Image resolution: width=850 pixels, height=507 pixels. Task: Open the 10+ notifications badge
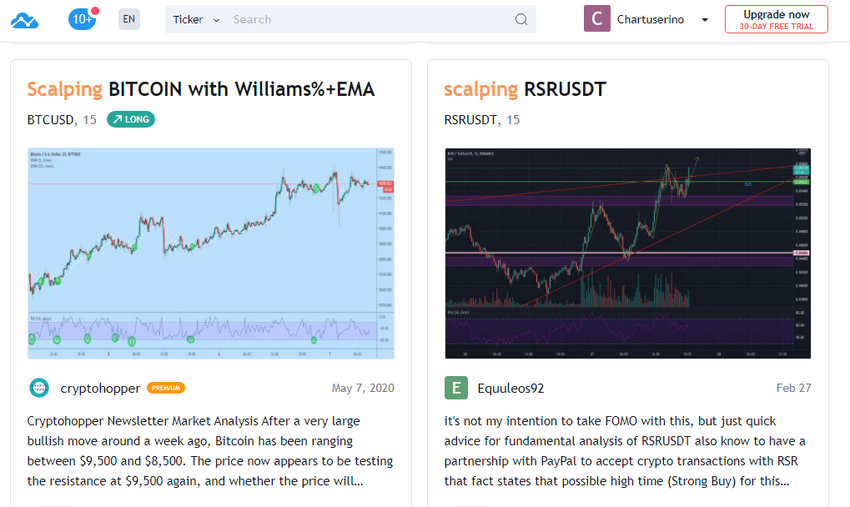coord(83,18)
